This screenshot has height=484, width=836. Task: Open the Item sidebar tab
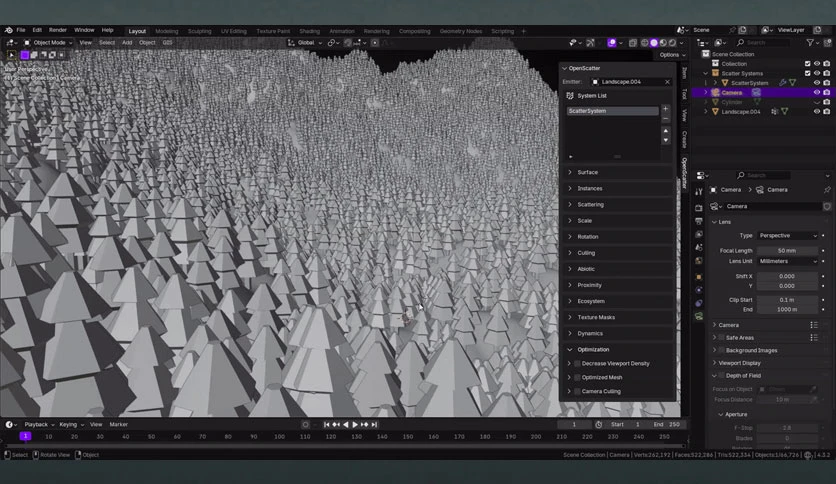684,73
